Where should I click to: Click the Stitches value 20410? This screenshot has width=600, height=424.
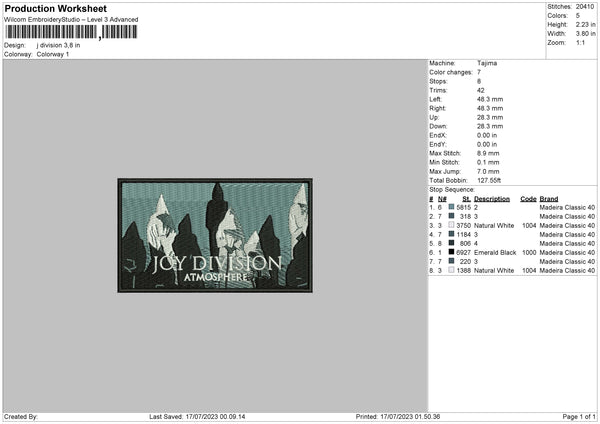585,7
